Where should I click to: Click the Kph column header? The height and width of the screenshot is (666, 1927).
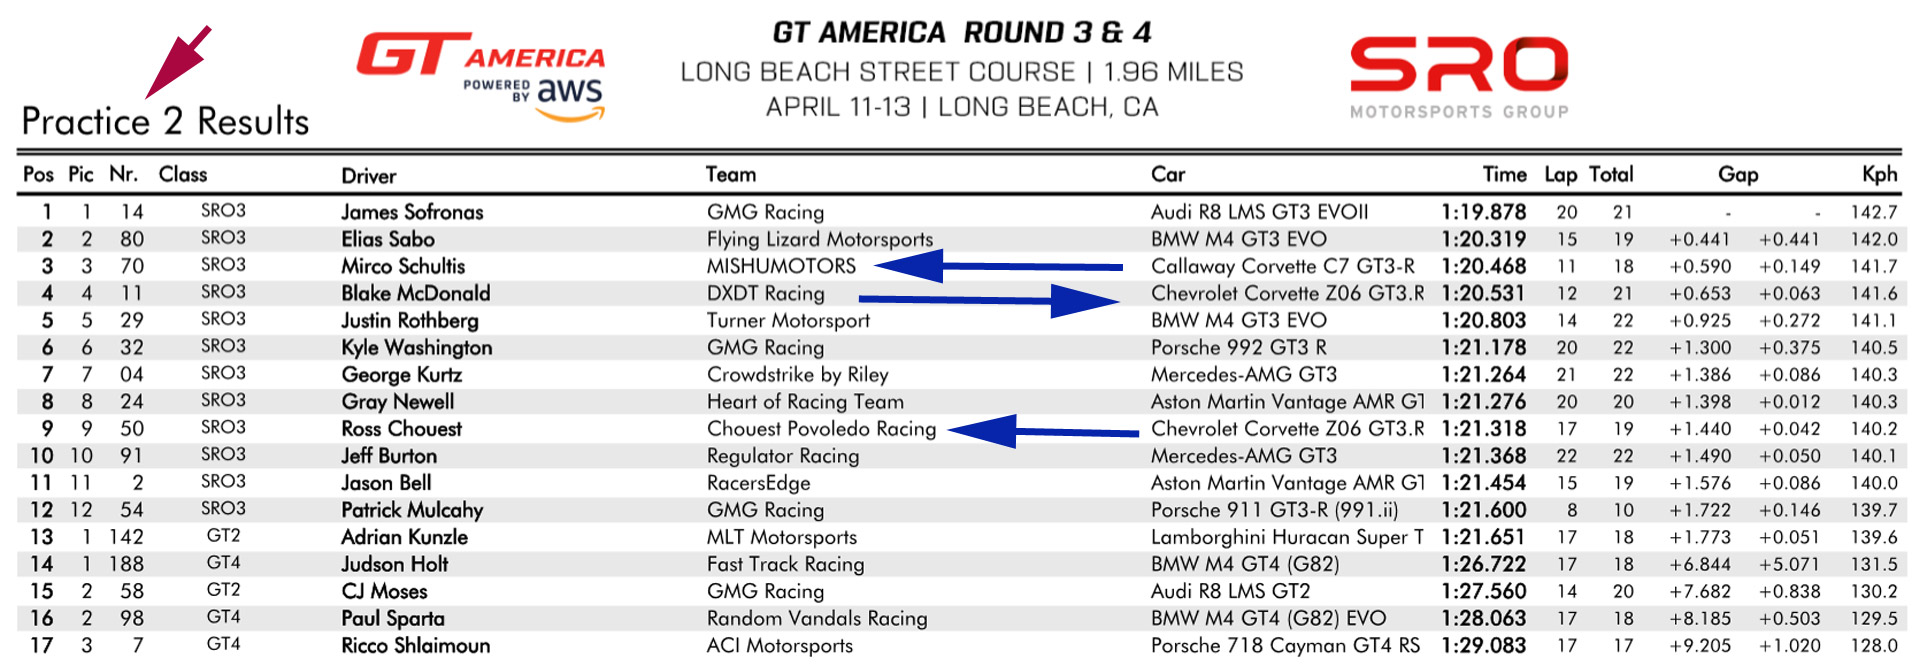1879,175
